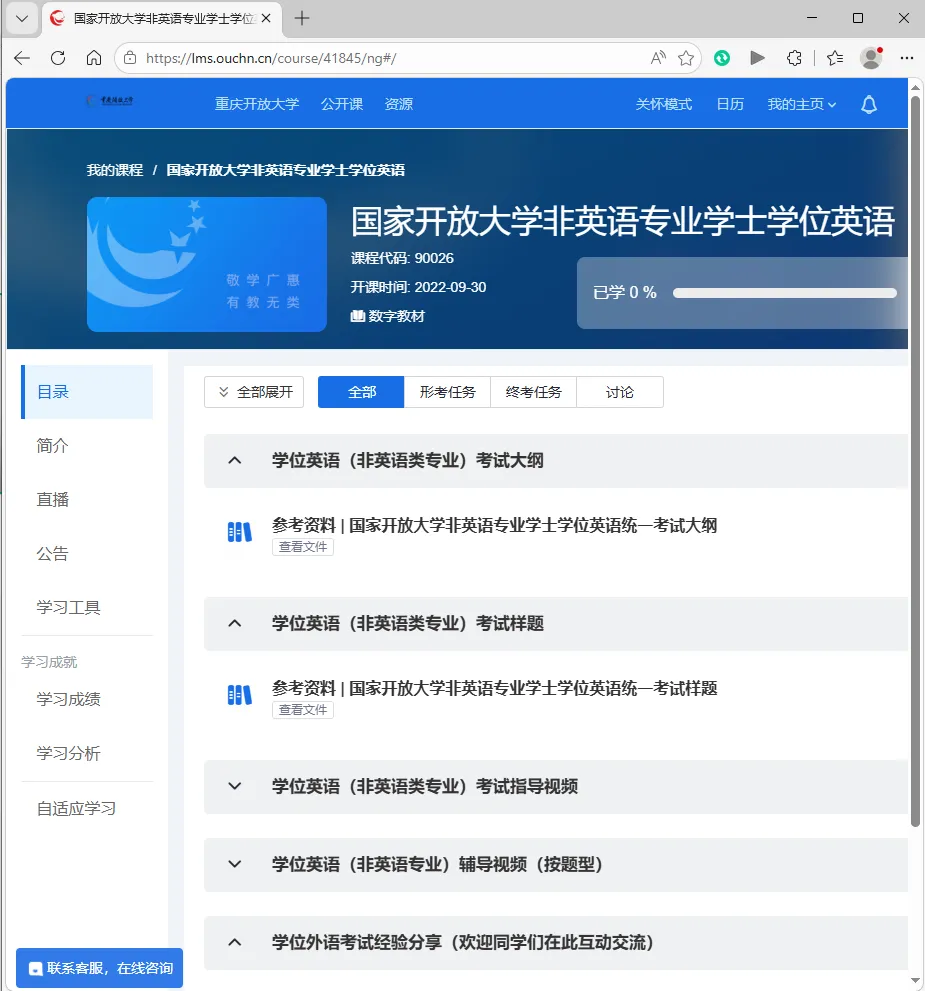Open 统一考试样题 reference material link
925x991 pixels.
click(x=495, y=688)
